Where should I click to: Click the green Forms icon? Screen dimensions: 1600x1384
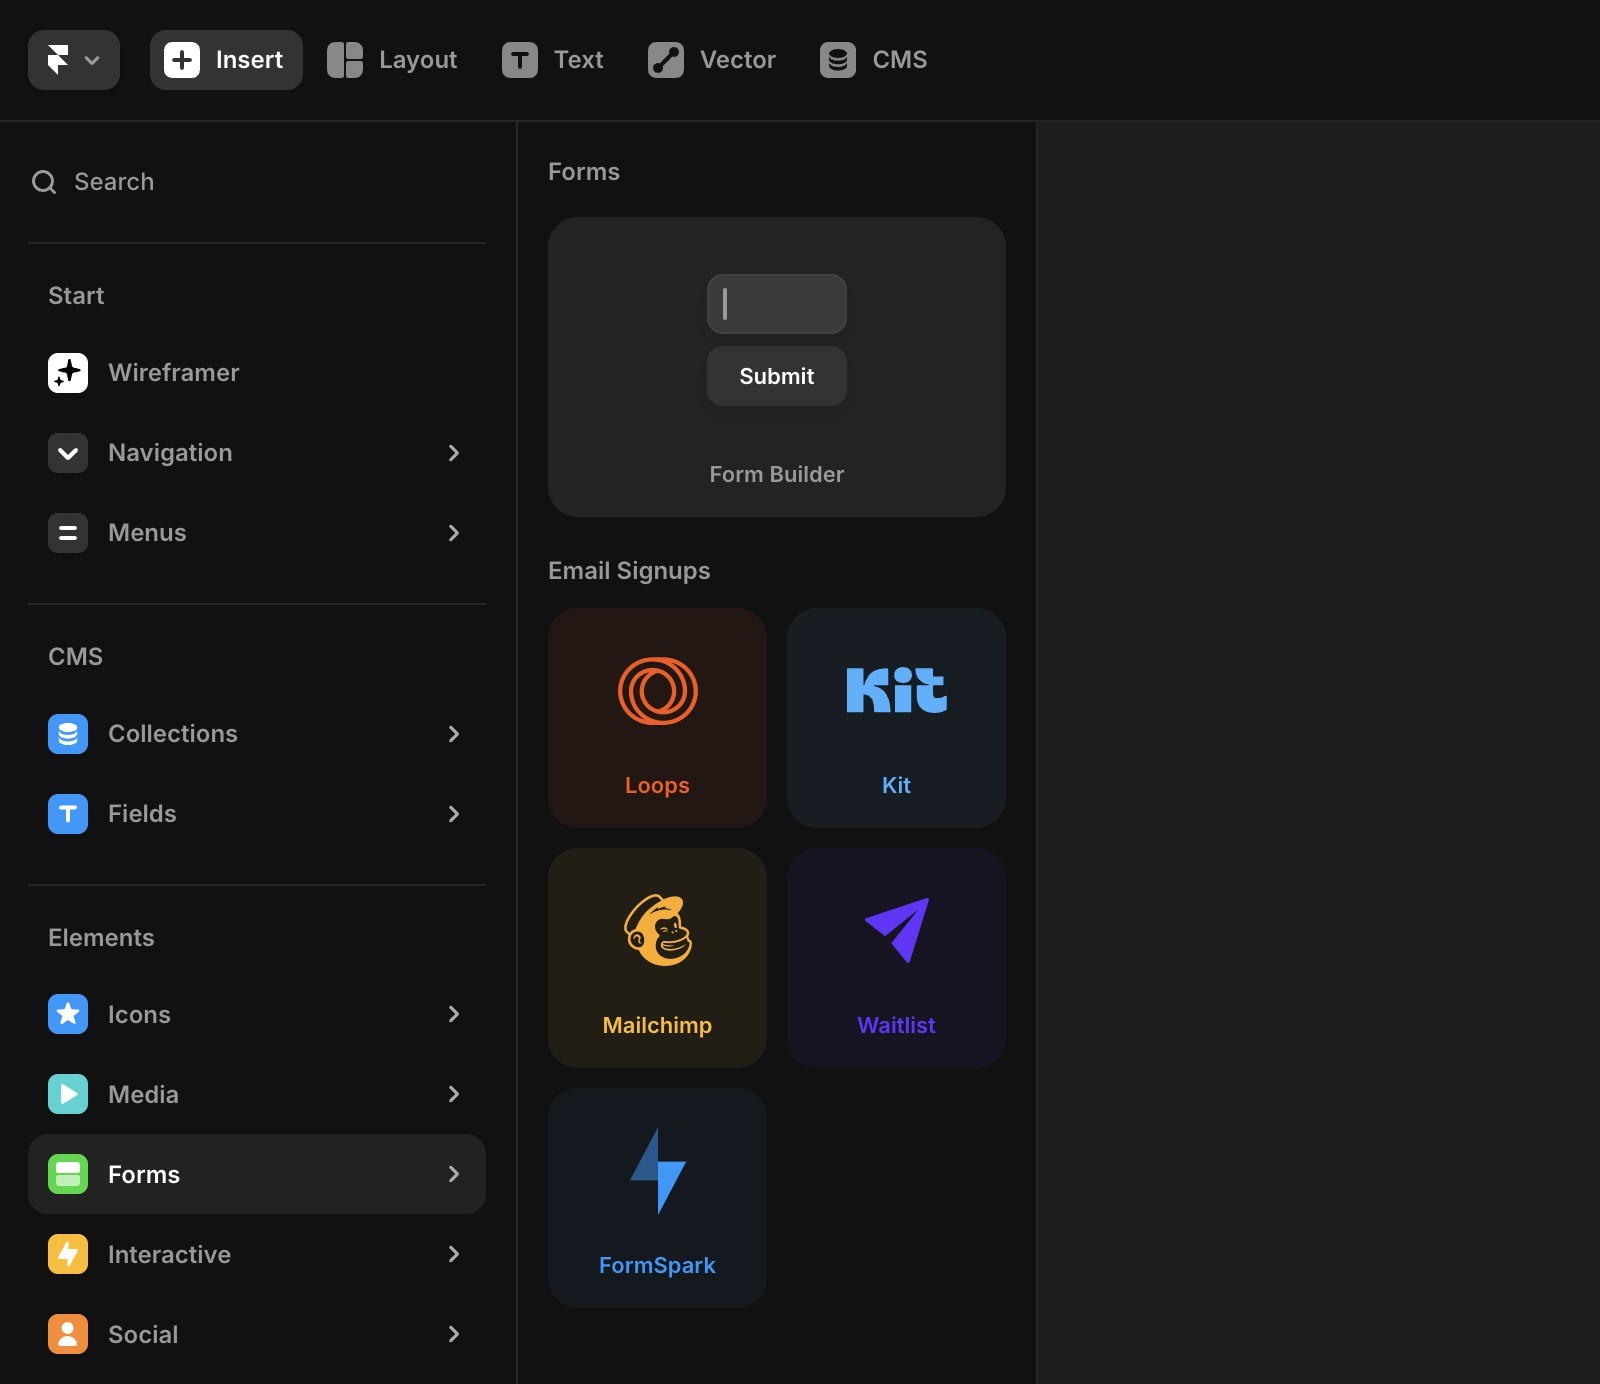pyautogui.click(x=68, y=1174)
